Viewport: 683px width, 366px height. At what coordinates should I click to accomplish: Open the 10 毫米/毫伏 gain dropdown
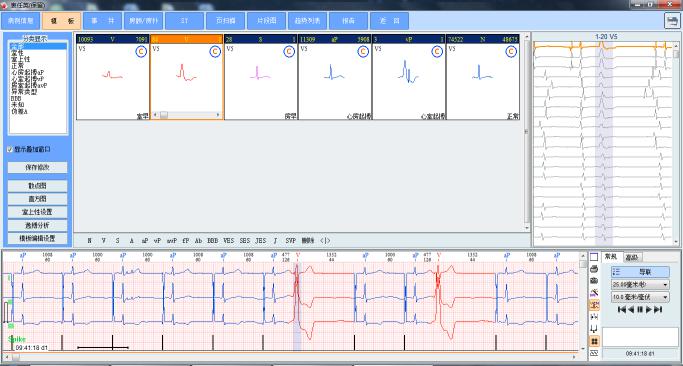[x=640, y=298]
